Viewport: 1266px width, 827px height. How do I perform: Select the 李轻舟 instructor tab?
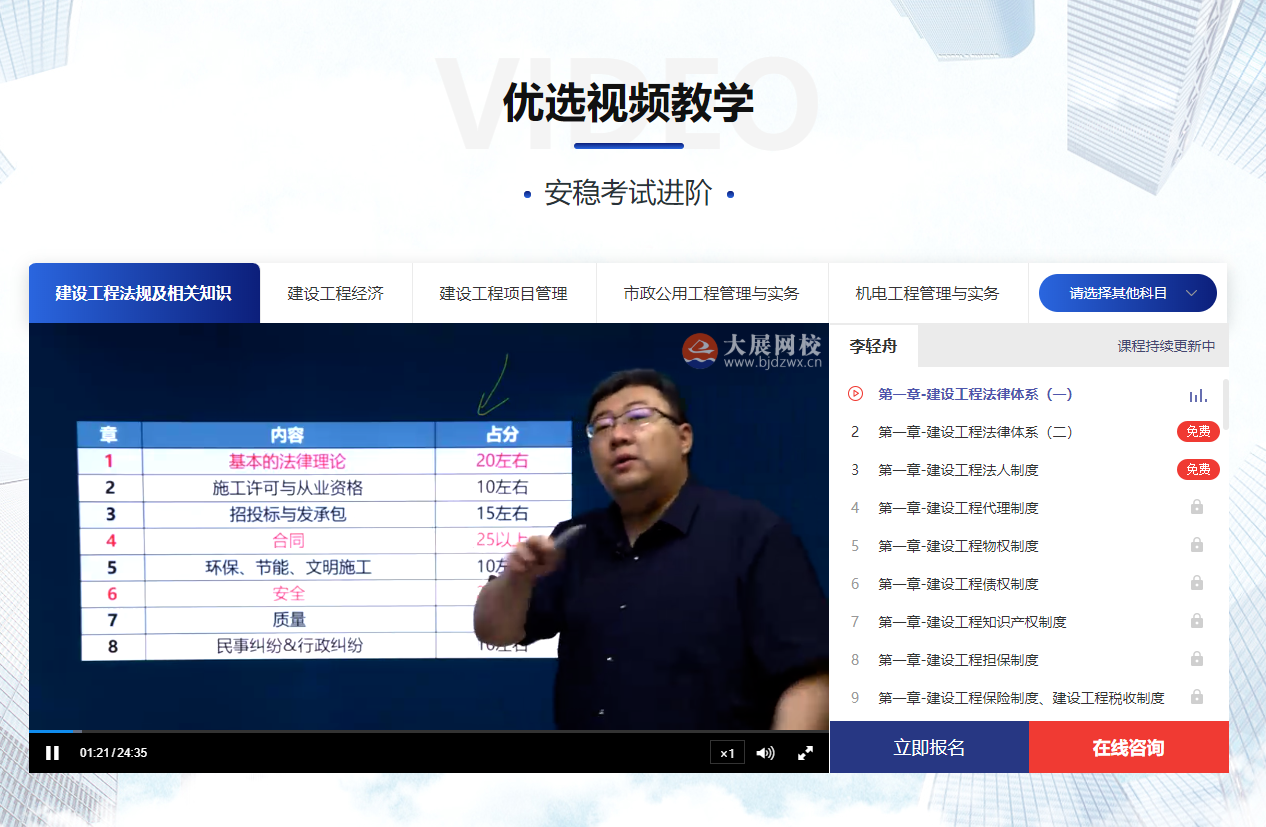[x=873, y=347]
